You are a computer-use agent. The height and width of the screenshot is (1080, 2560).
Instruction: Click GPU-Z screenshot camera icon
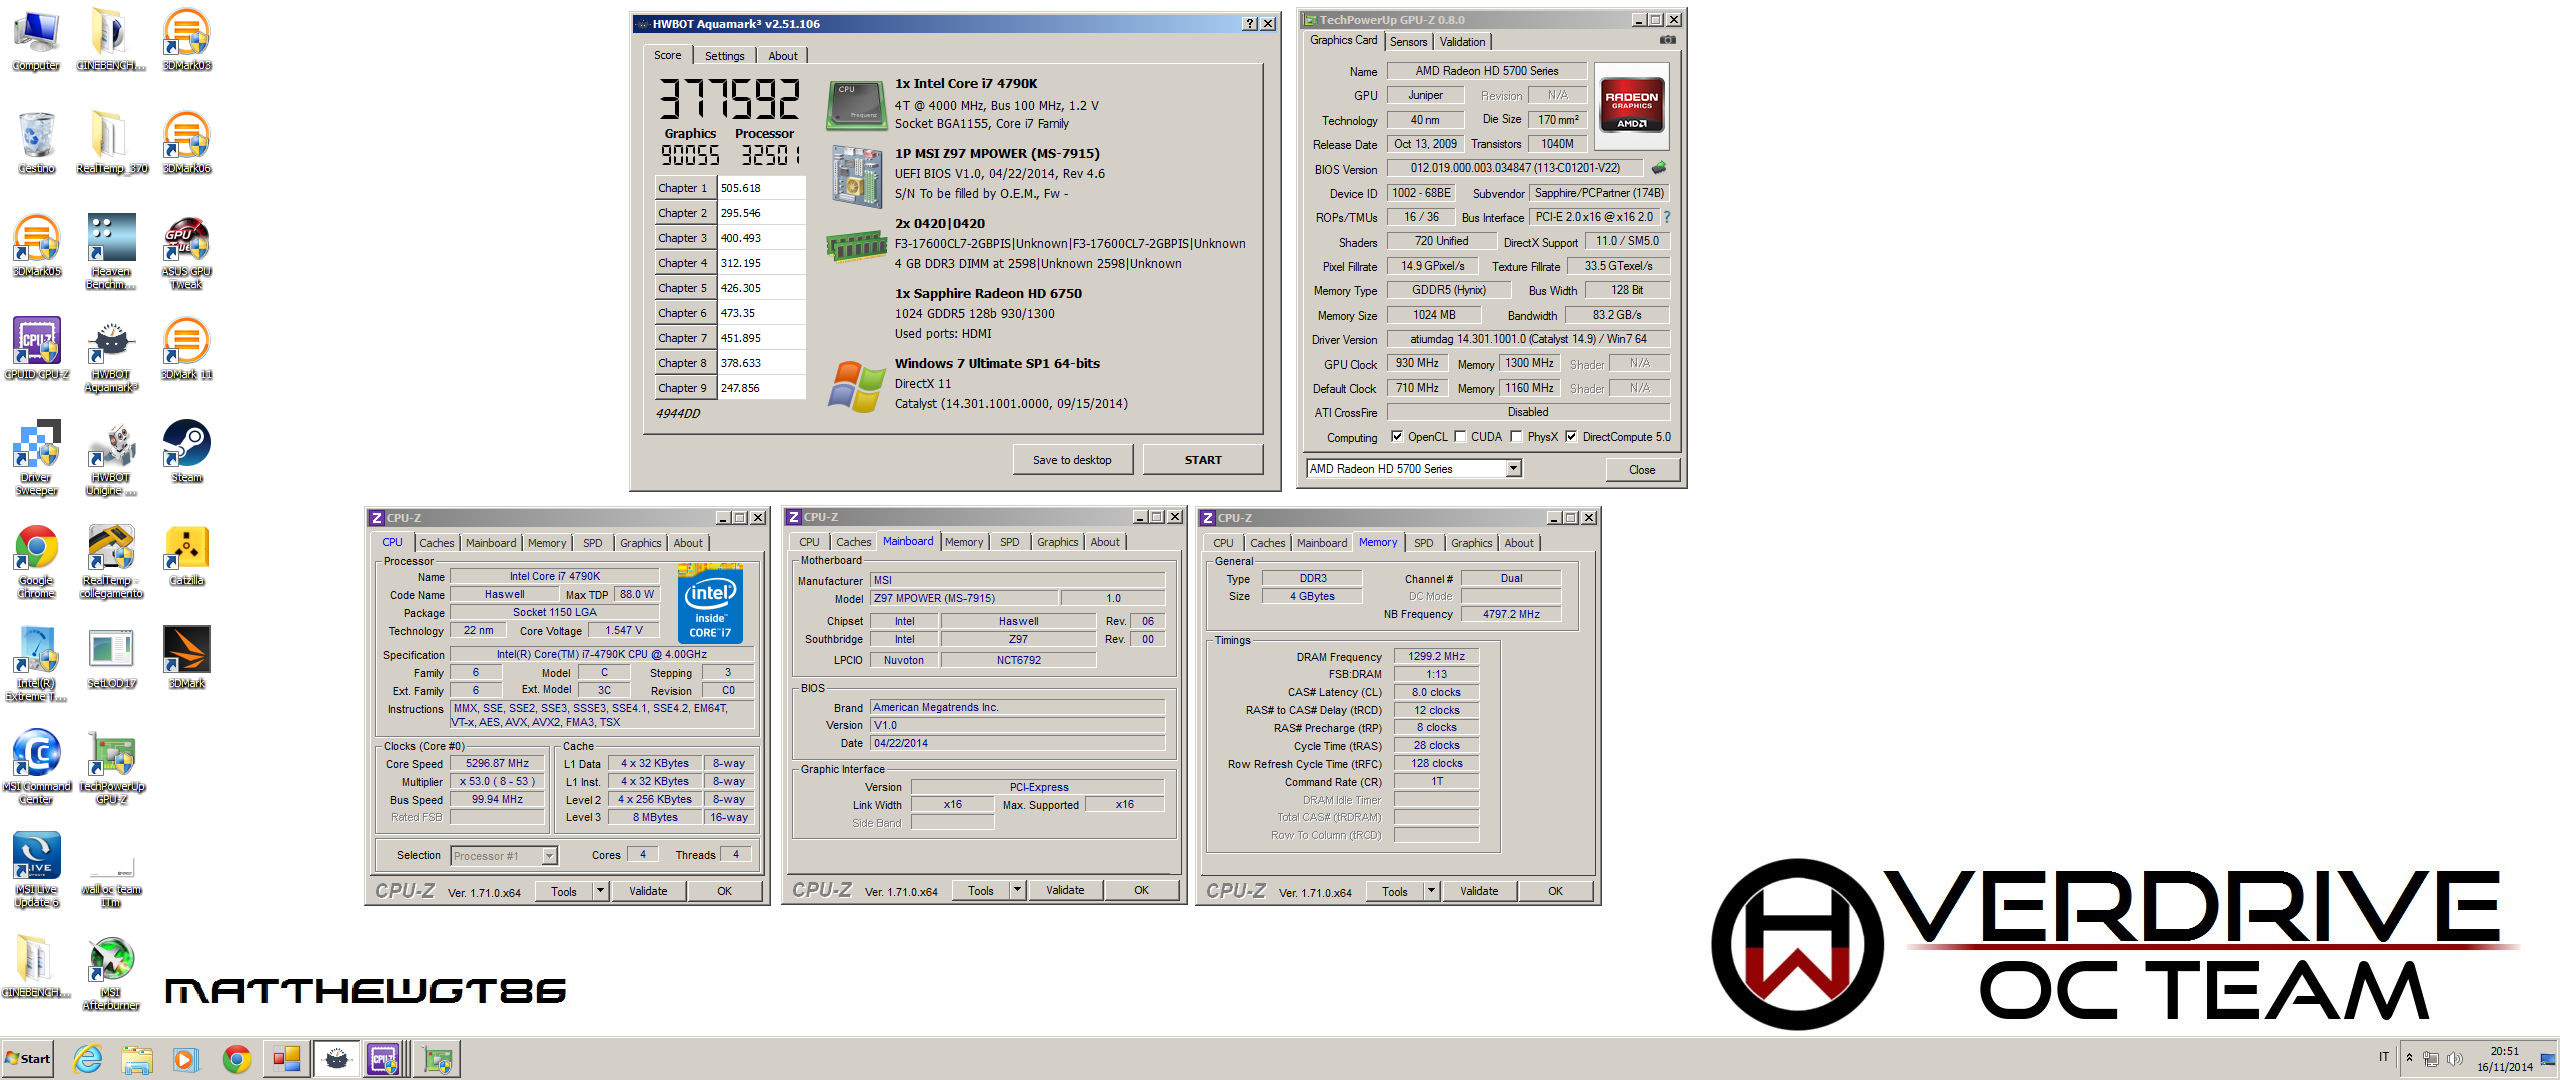coord(1668,40)
